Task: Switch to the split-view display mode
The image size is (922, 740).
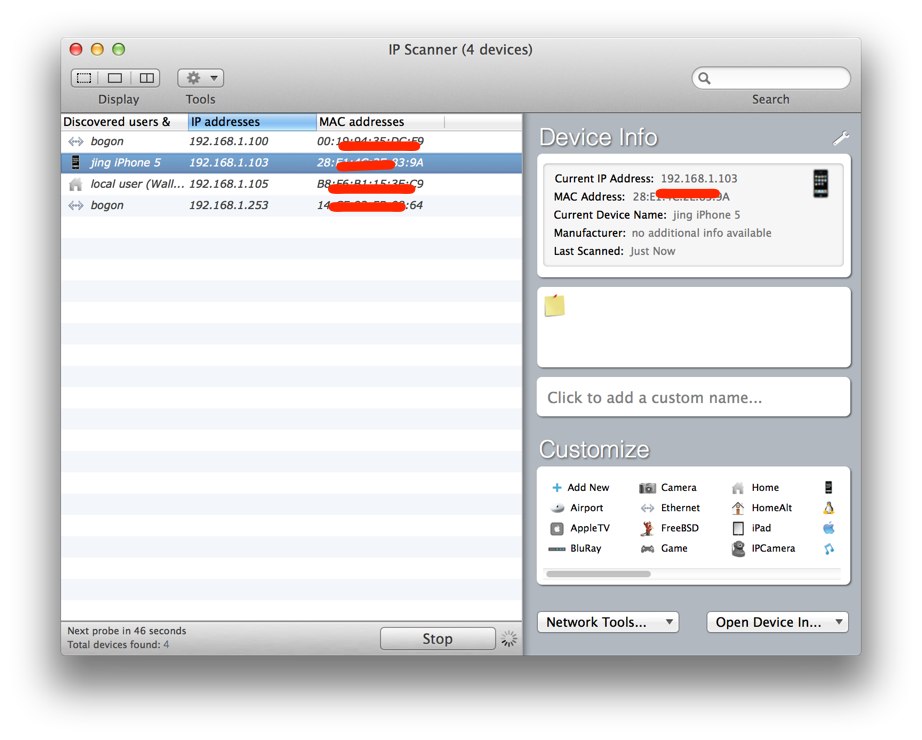Action: [x=146, y=78]
